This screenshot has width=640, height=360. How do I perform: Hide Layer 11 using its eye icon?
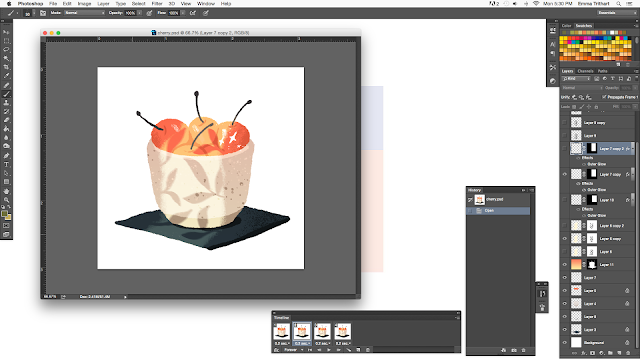(565, 264)
